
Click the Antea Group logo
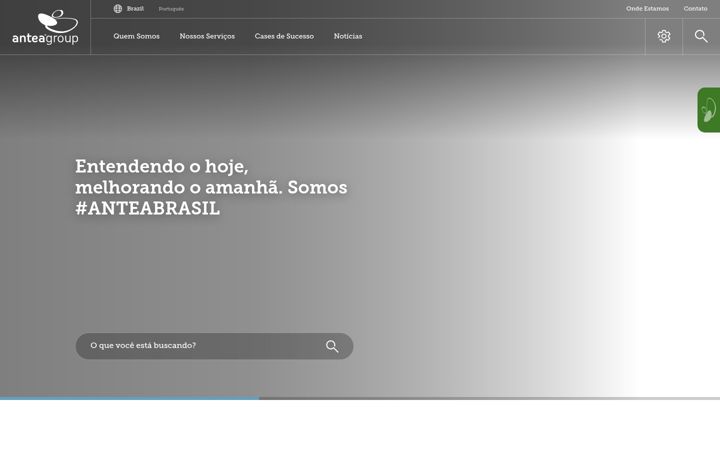(x=45, y=28)
